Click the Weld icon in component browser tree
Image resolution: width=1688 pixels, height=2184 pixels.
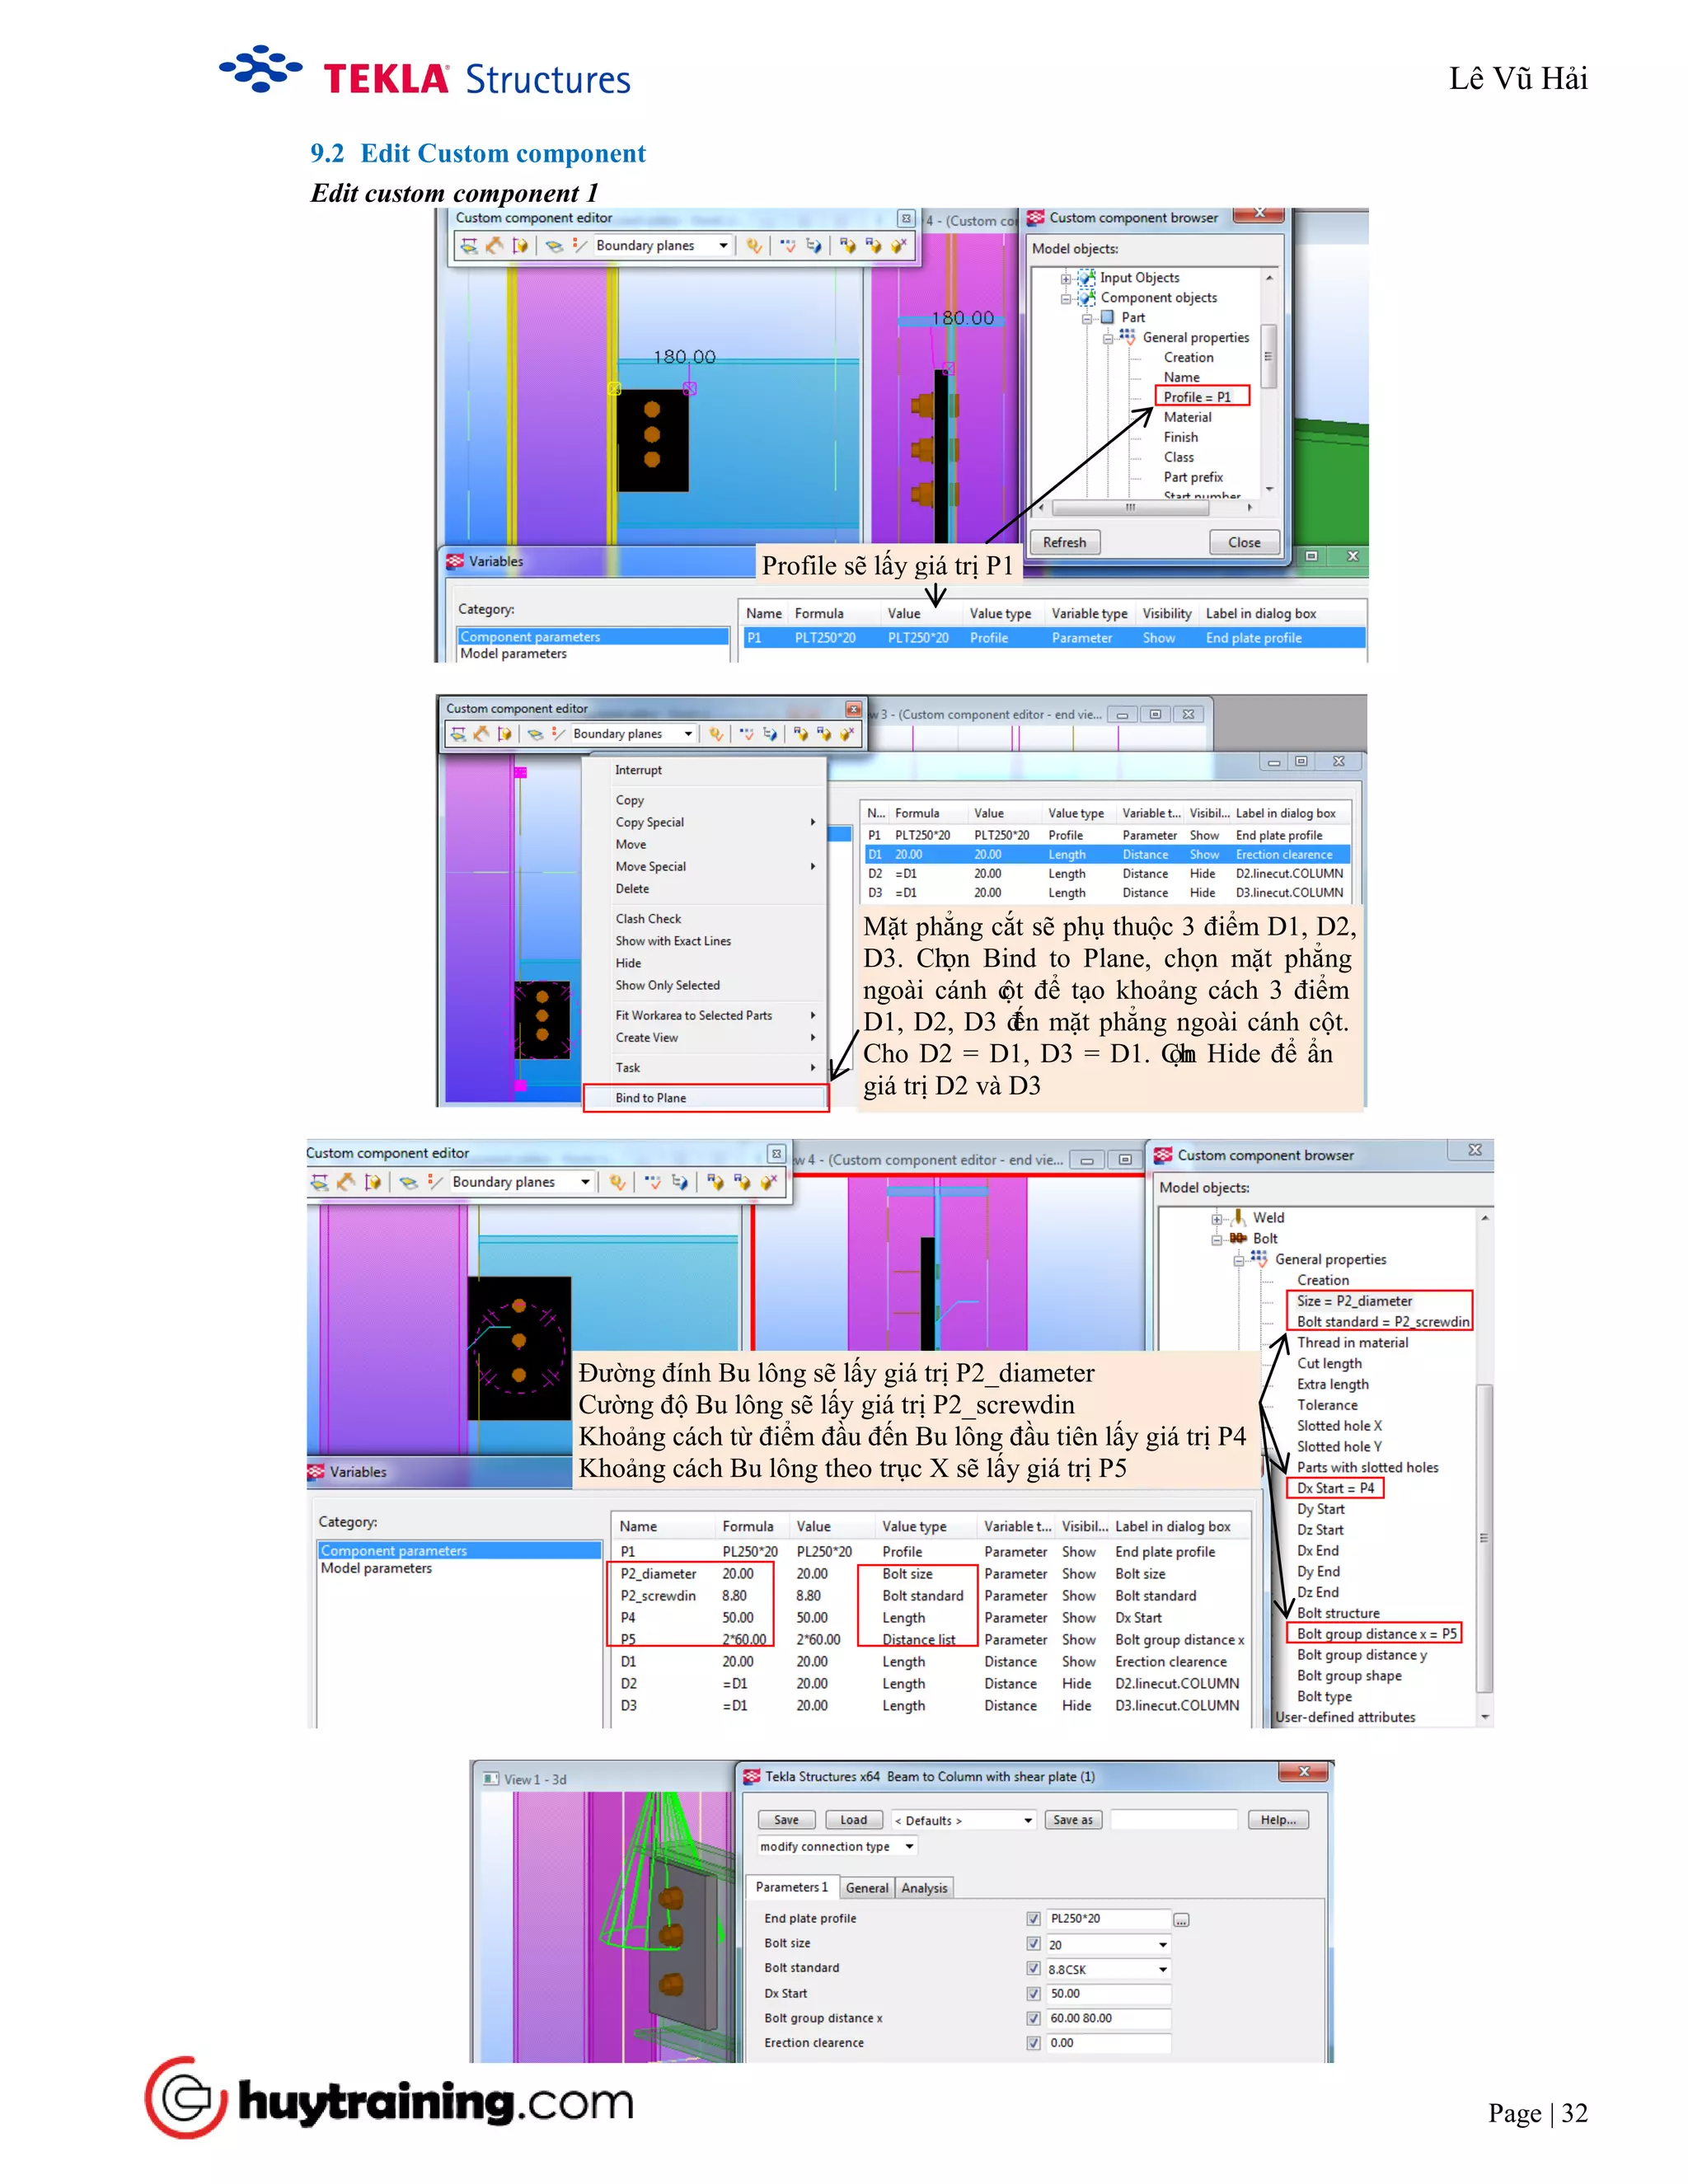pos(1240,1217)
